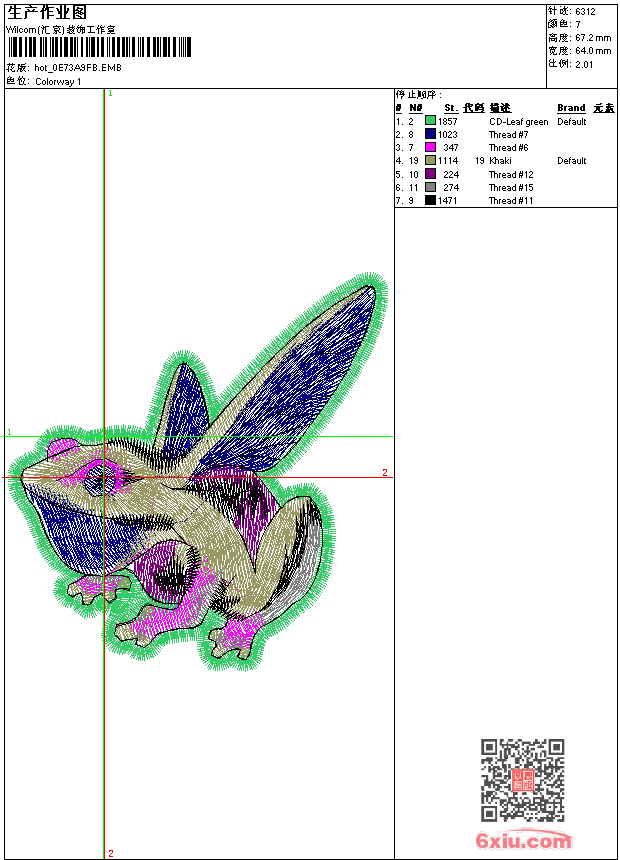Select stitch count value 1023

click(x=448, y=134)
